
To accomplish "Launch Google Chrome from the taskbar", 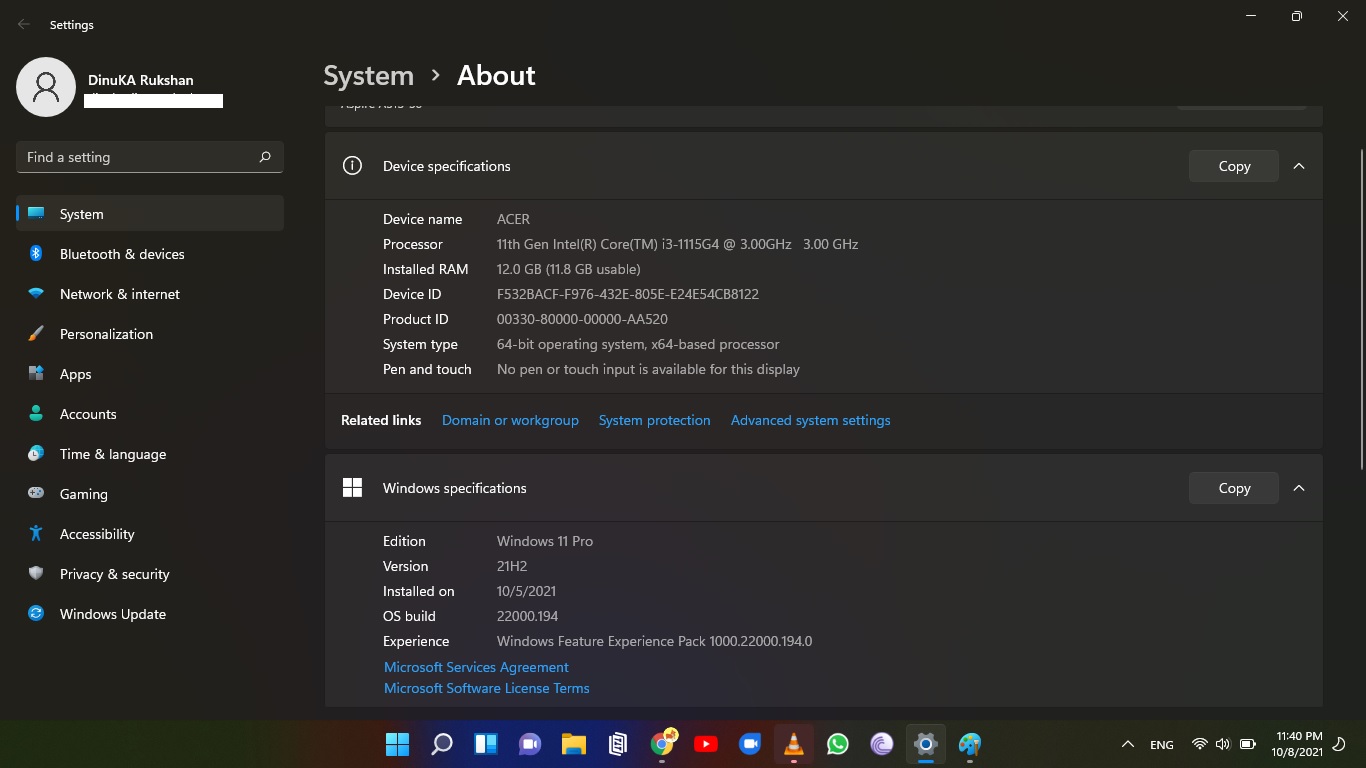I will coord(662,744).
